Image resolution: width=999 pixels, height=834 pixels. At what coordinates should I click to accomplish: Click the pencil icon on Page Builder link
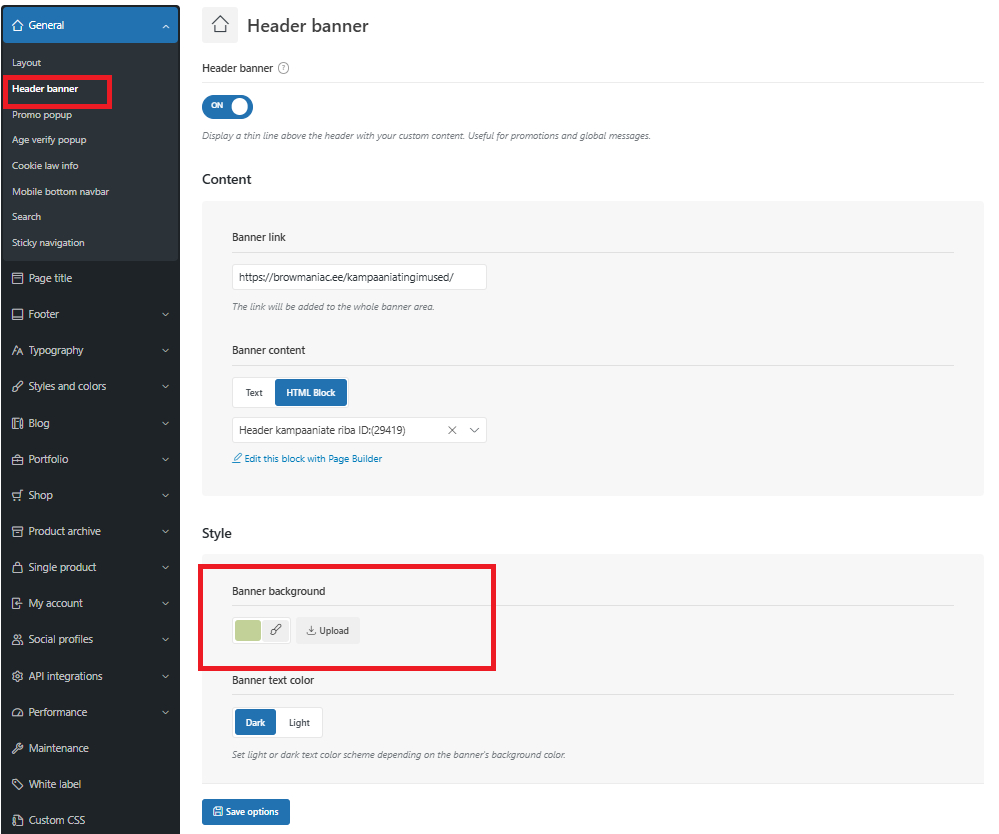pyautogui.click(x=237, y=458)
